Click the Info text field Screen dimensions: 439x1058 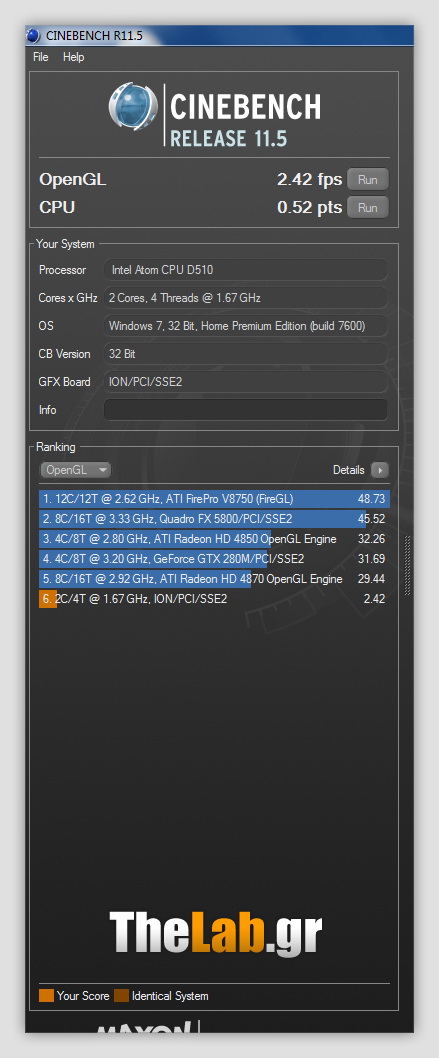[245, 410]
